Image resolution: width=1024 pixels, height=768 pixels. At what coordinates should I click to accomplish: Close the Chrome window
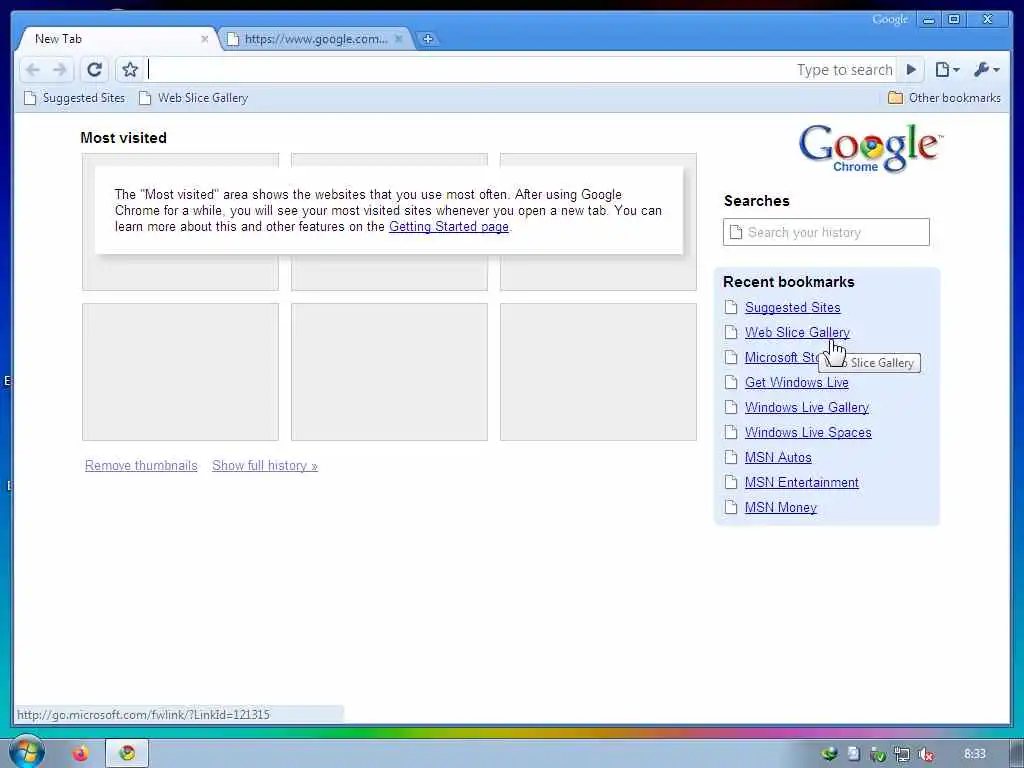pyautogui.click(x=988, y=20)
